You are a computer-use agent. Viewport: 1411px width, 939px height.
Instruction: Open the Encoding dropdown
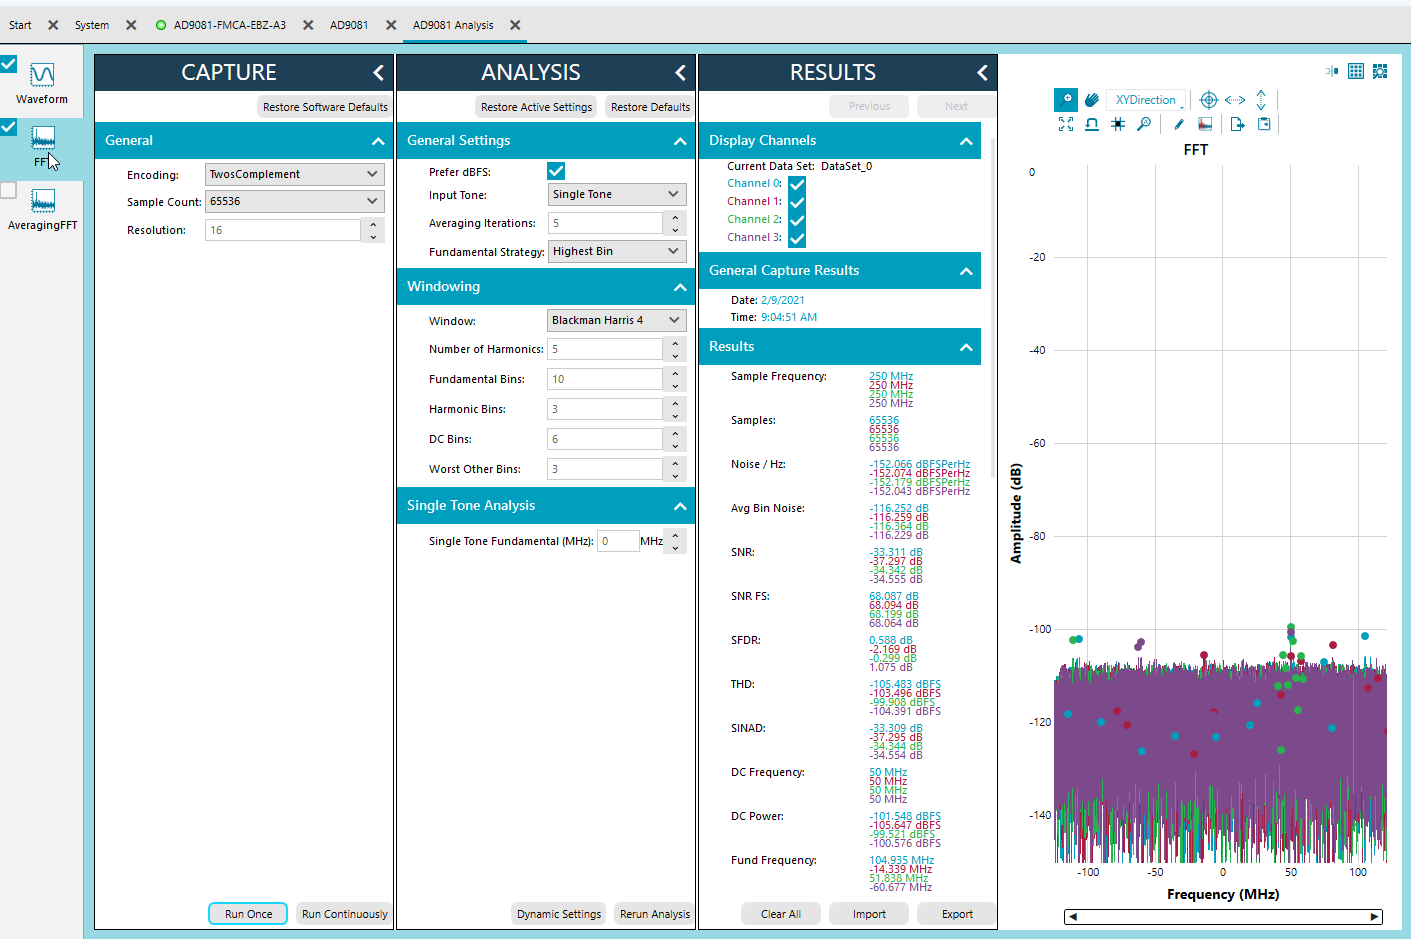295,174
